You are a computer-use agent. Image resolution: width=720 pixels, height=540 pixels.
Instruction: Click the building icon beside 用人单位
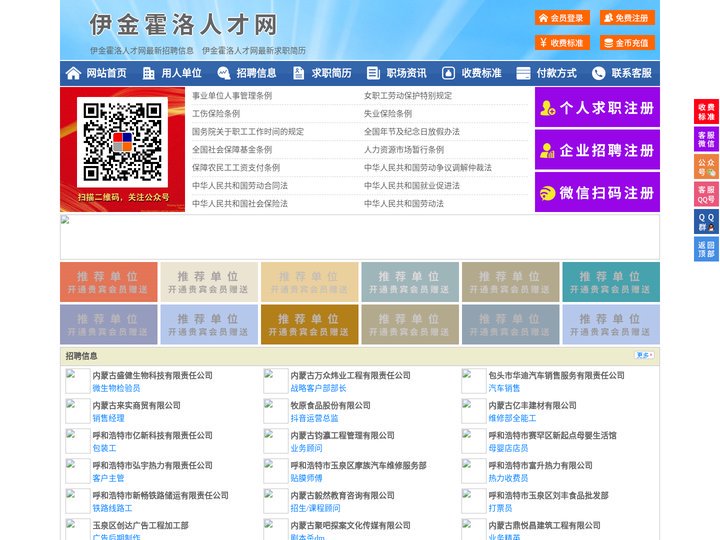(x=148, y=73)
